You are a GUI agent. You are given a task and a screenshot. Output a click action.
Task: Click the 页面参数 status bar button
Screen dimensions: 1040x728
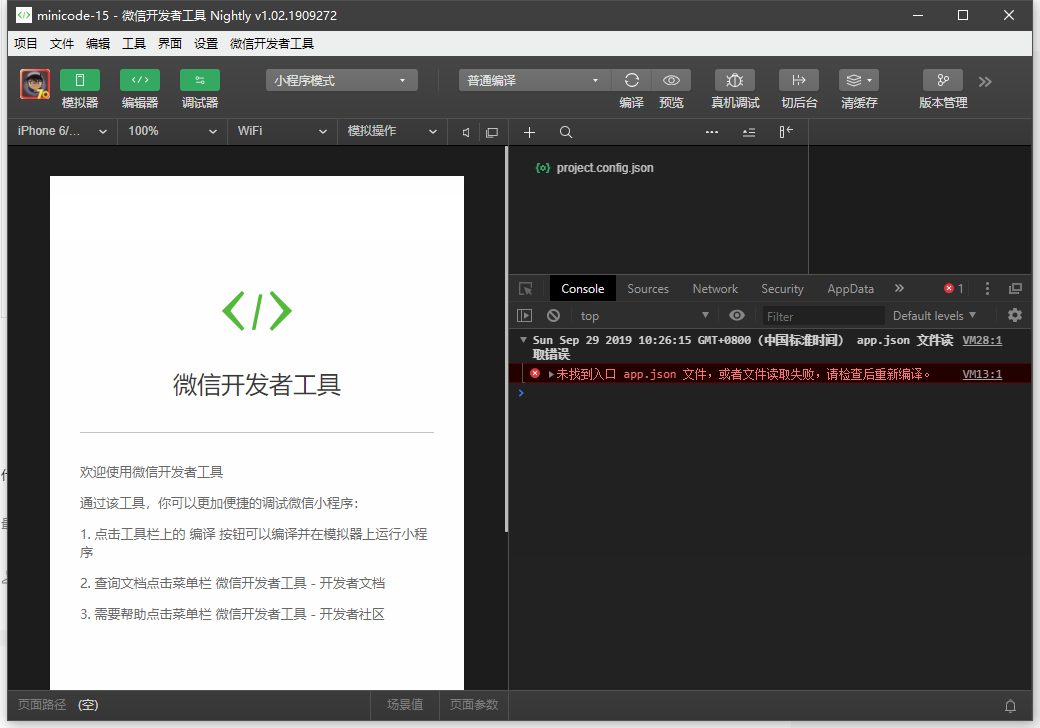pyautogui.click(x=474, y=705)
